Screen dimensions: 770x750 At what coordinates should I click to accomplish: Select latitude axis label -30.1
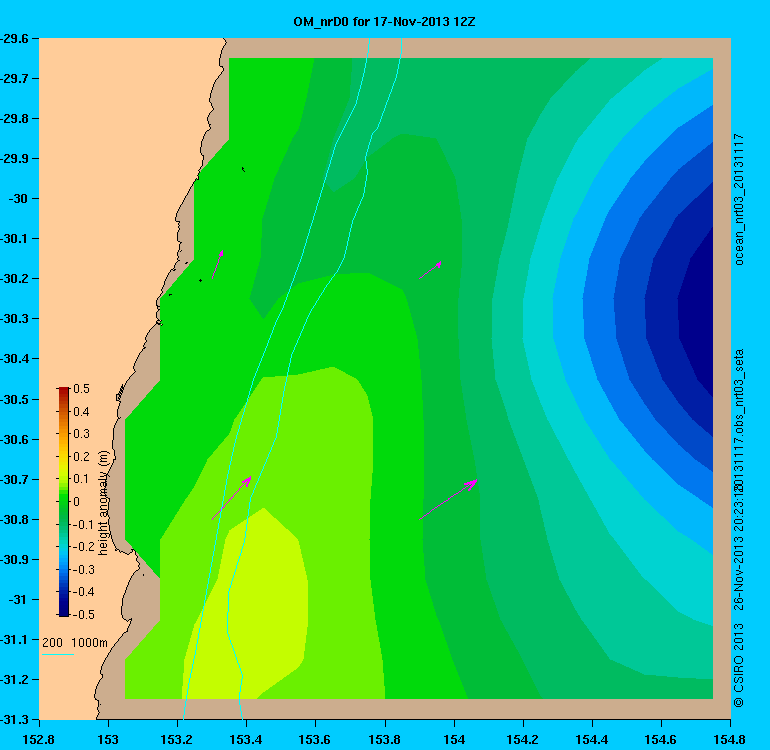14,239
